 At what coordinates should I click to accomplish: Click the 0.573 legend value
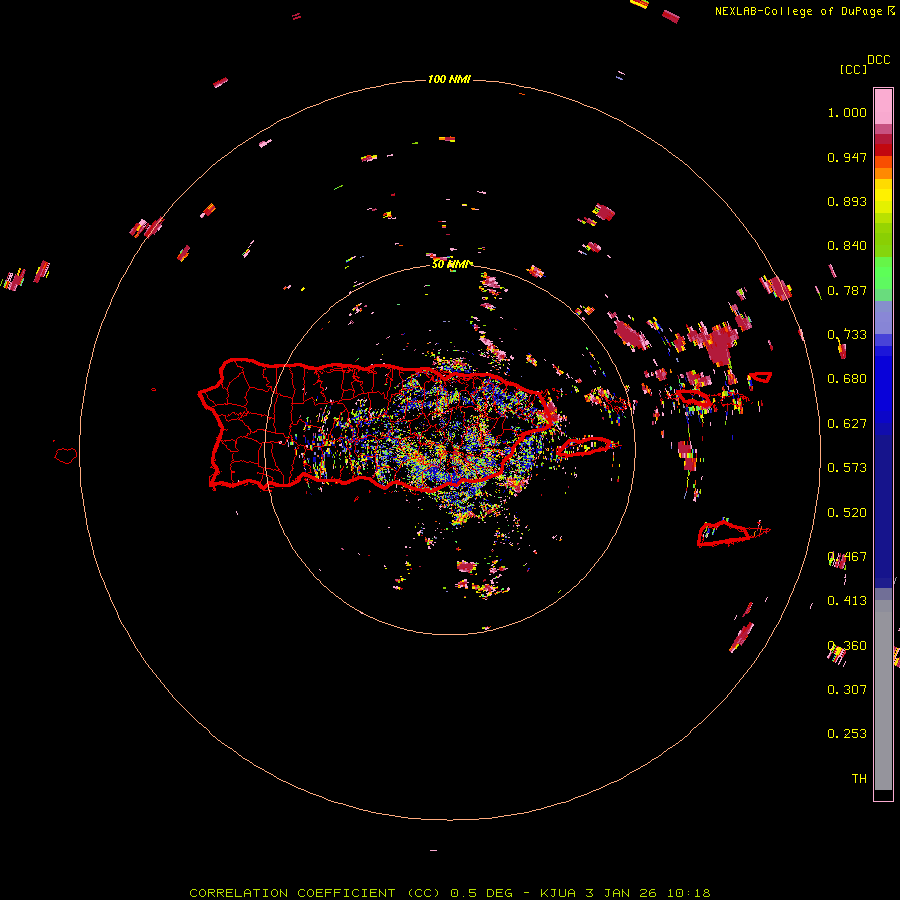coord(847,468)
